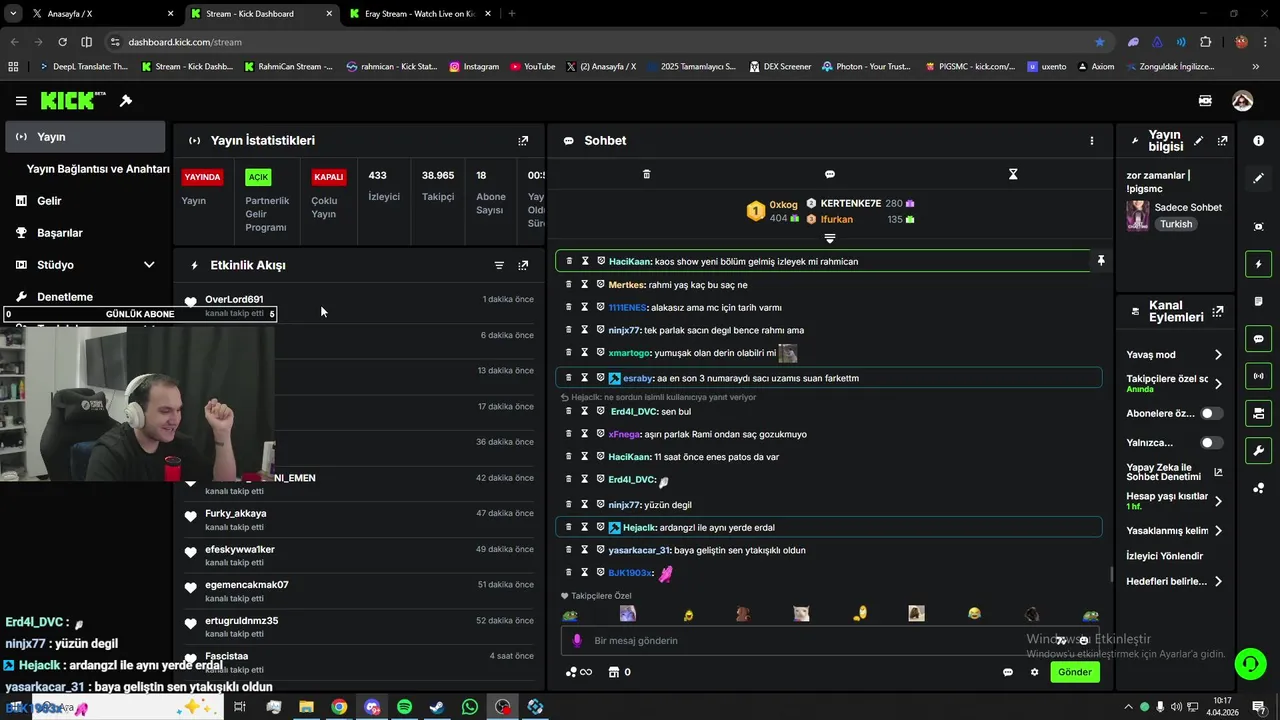Viewport: 1280px width, 720px height.
Task: Bookmark page with the star icon
Action: tap(1100, 42)
